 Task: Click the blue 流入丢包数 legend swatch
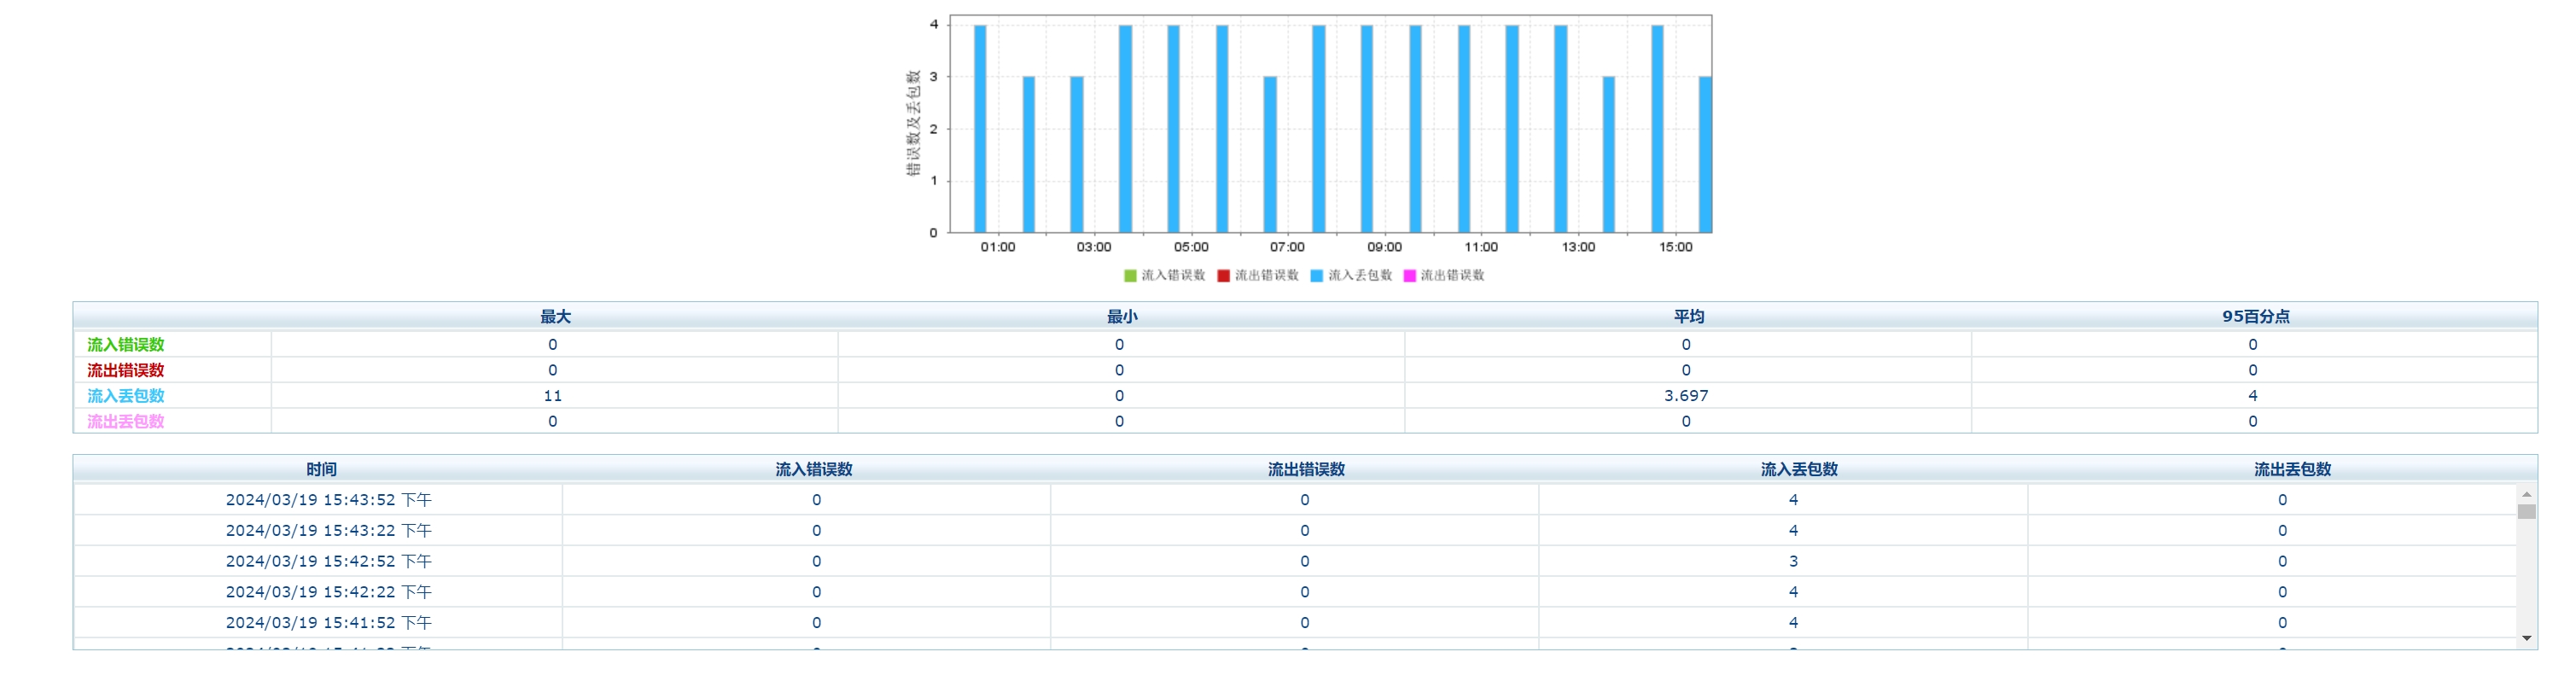coord(1317,276)
